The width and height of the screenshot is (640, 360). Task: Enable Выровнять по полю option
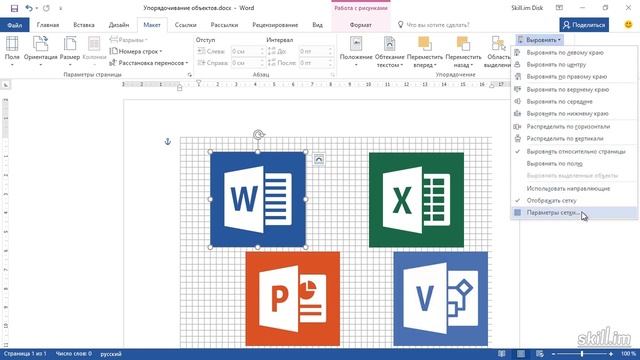tap(574, 164)
